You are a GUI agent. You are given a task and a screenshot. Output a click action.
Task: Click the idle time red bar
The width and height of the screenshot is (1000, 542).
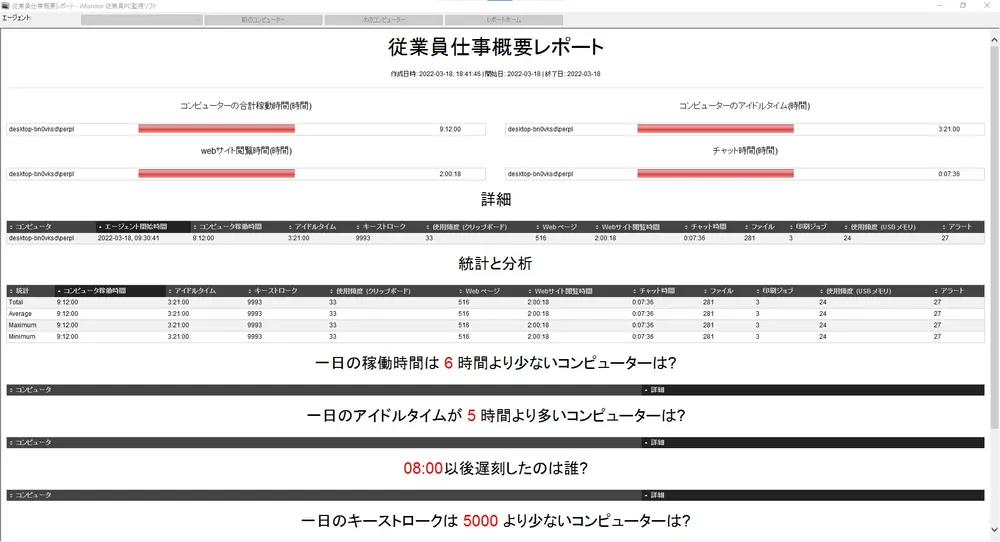715,129
